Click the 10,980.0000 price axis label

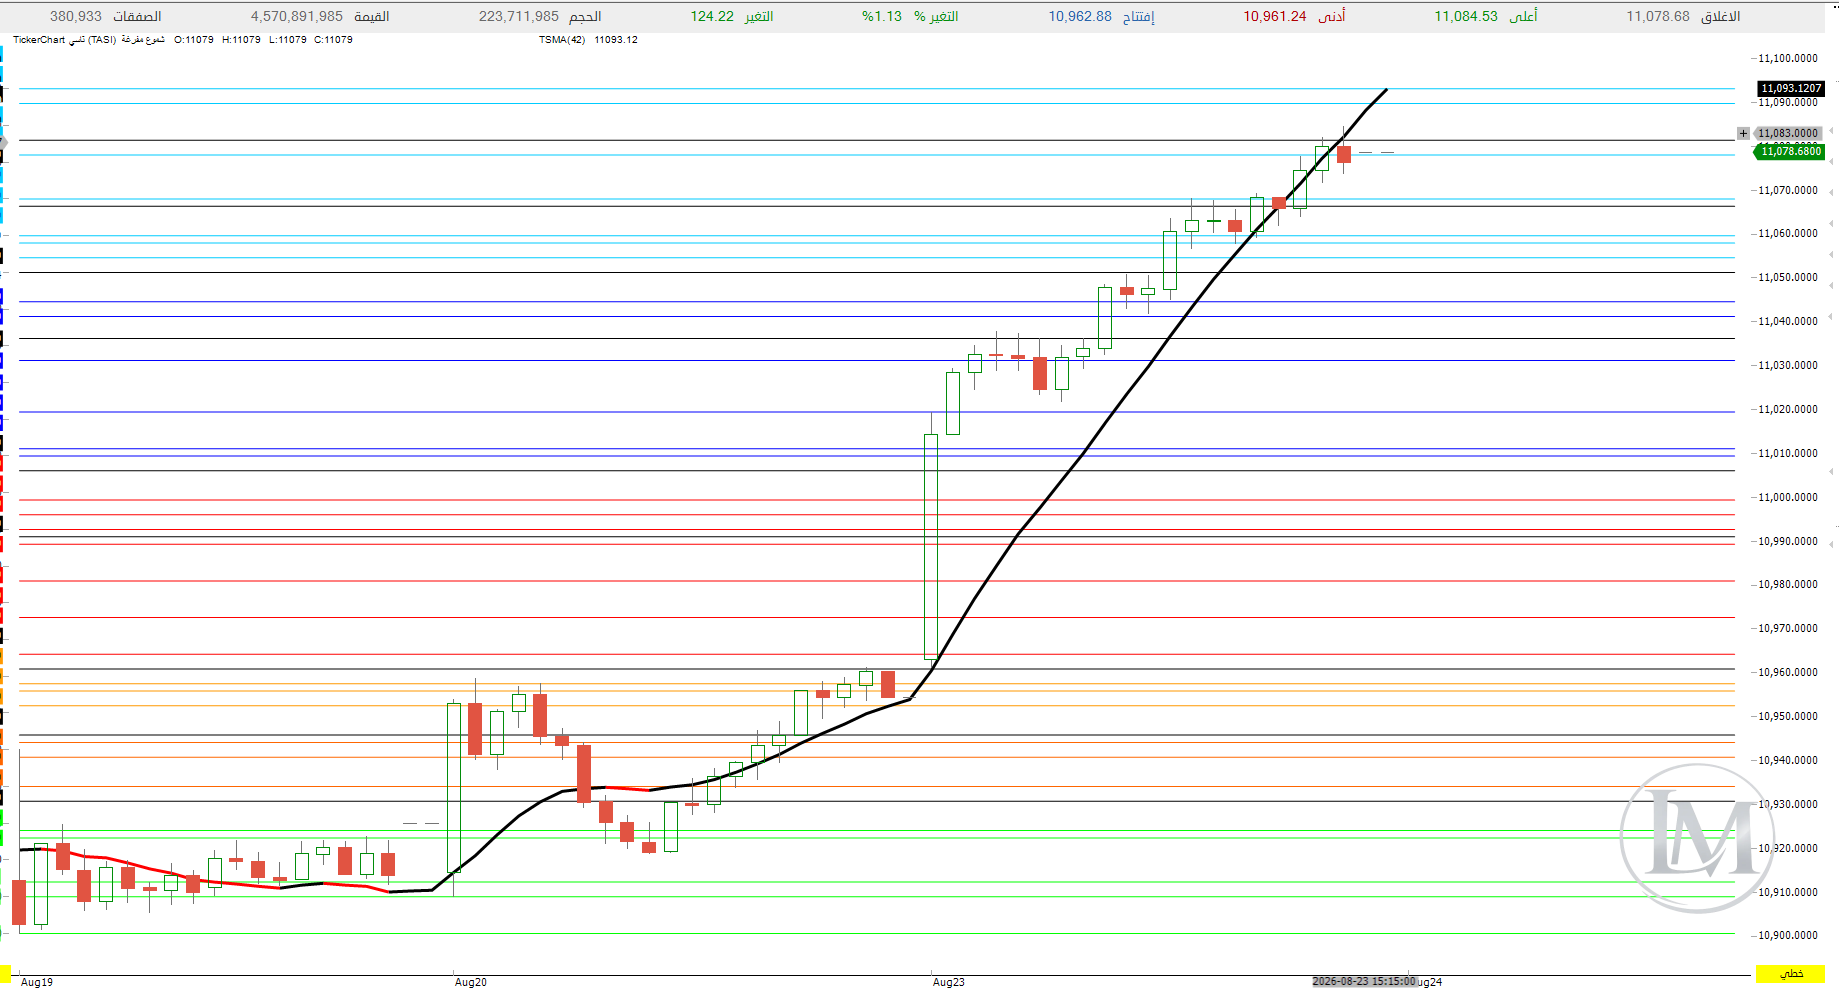click(1788, 584)
